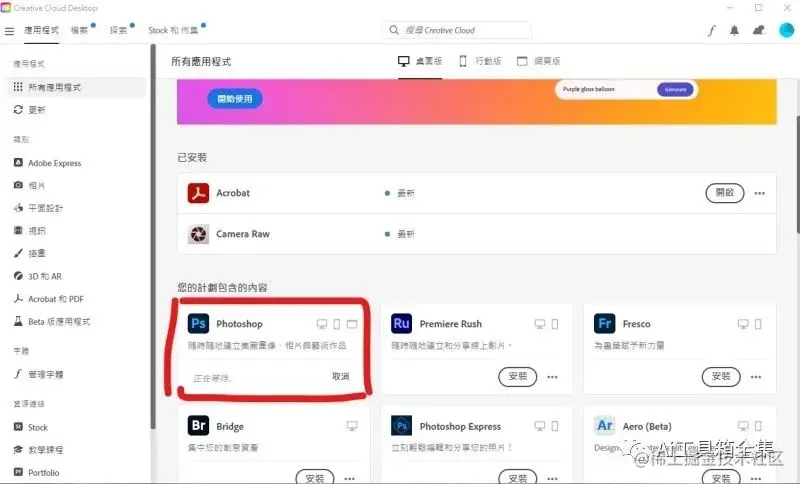Click the Creative Cloud search field

(x=457, y=30)
